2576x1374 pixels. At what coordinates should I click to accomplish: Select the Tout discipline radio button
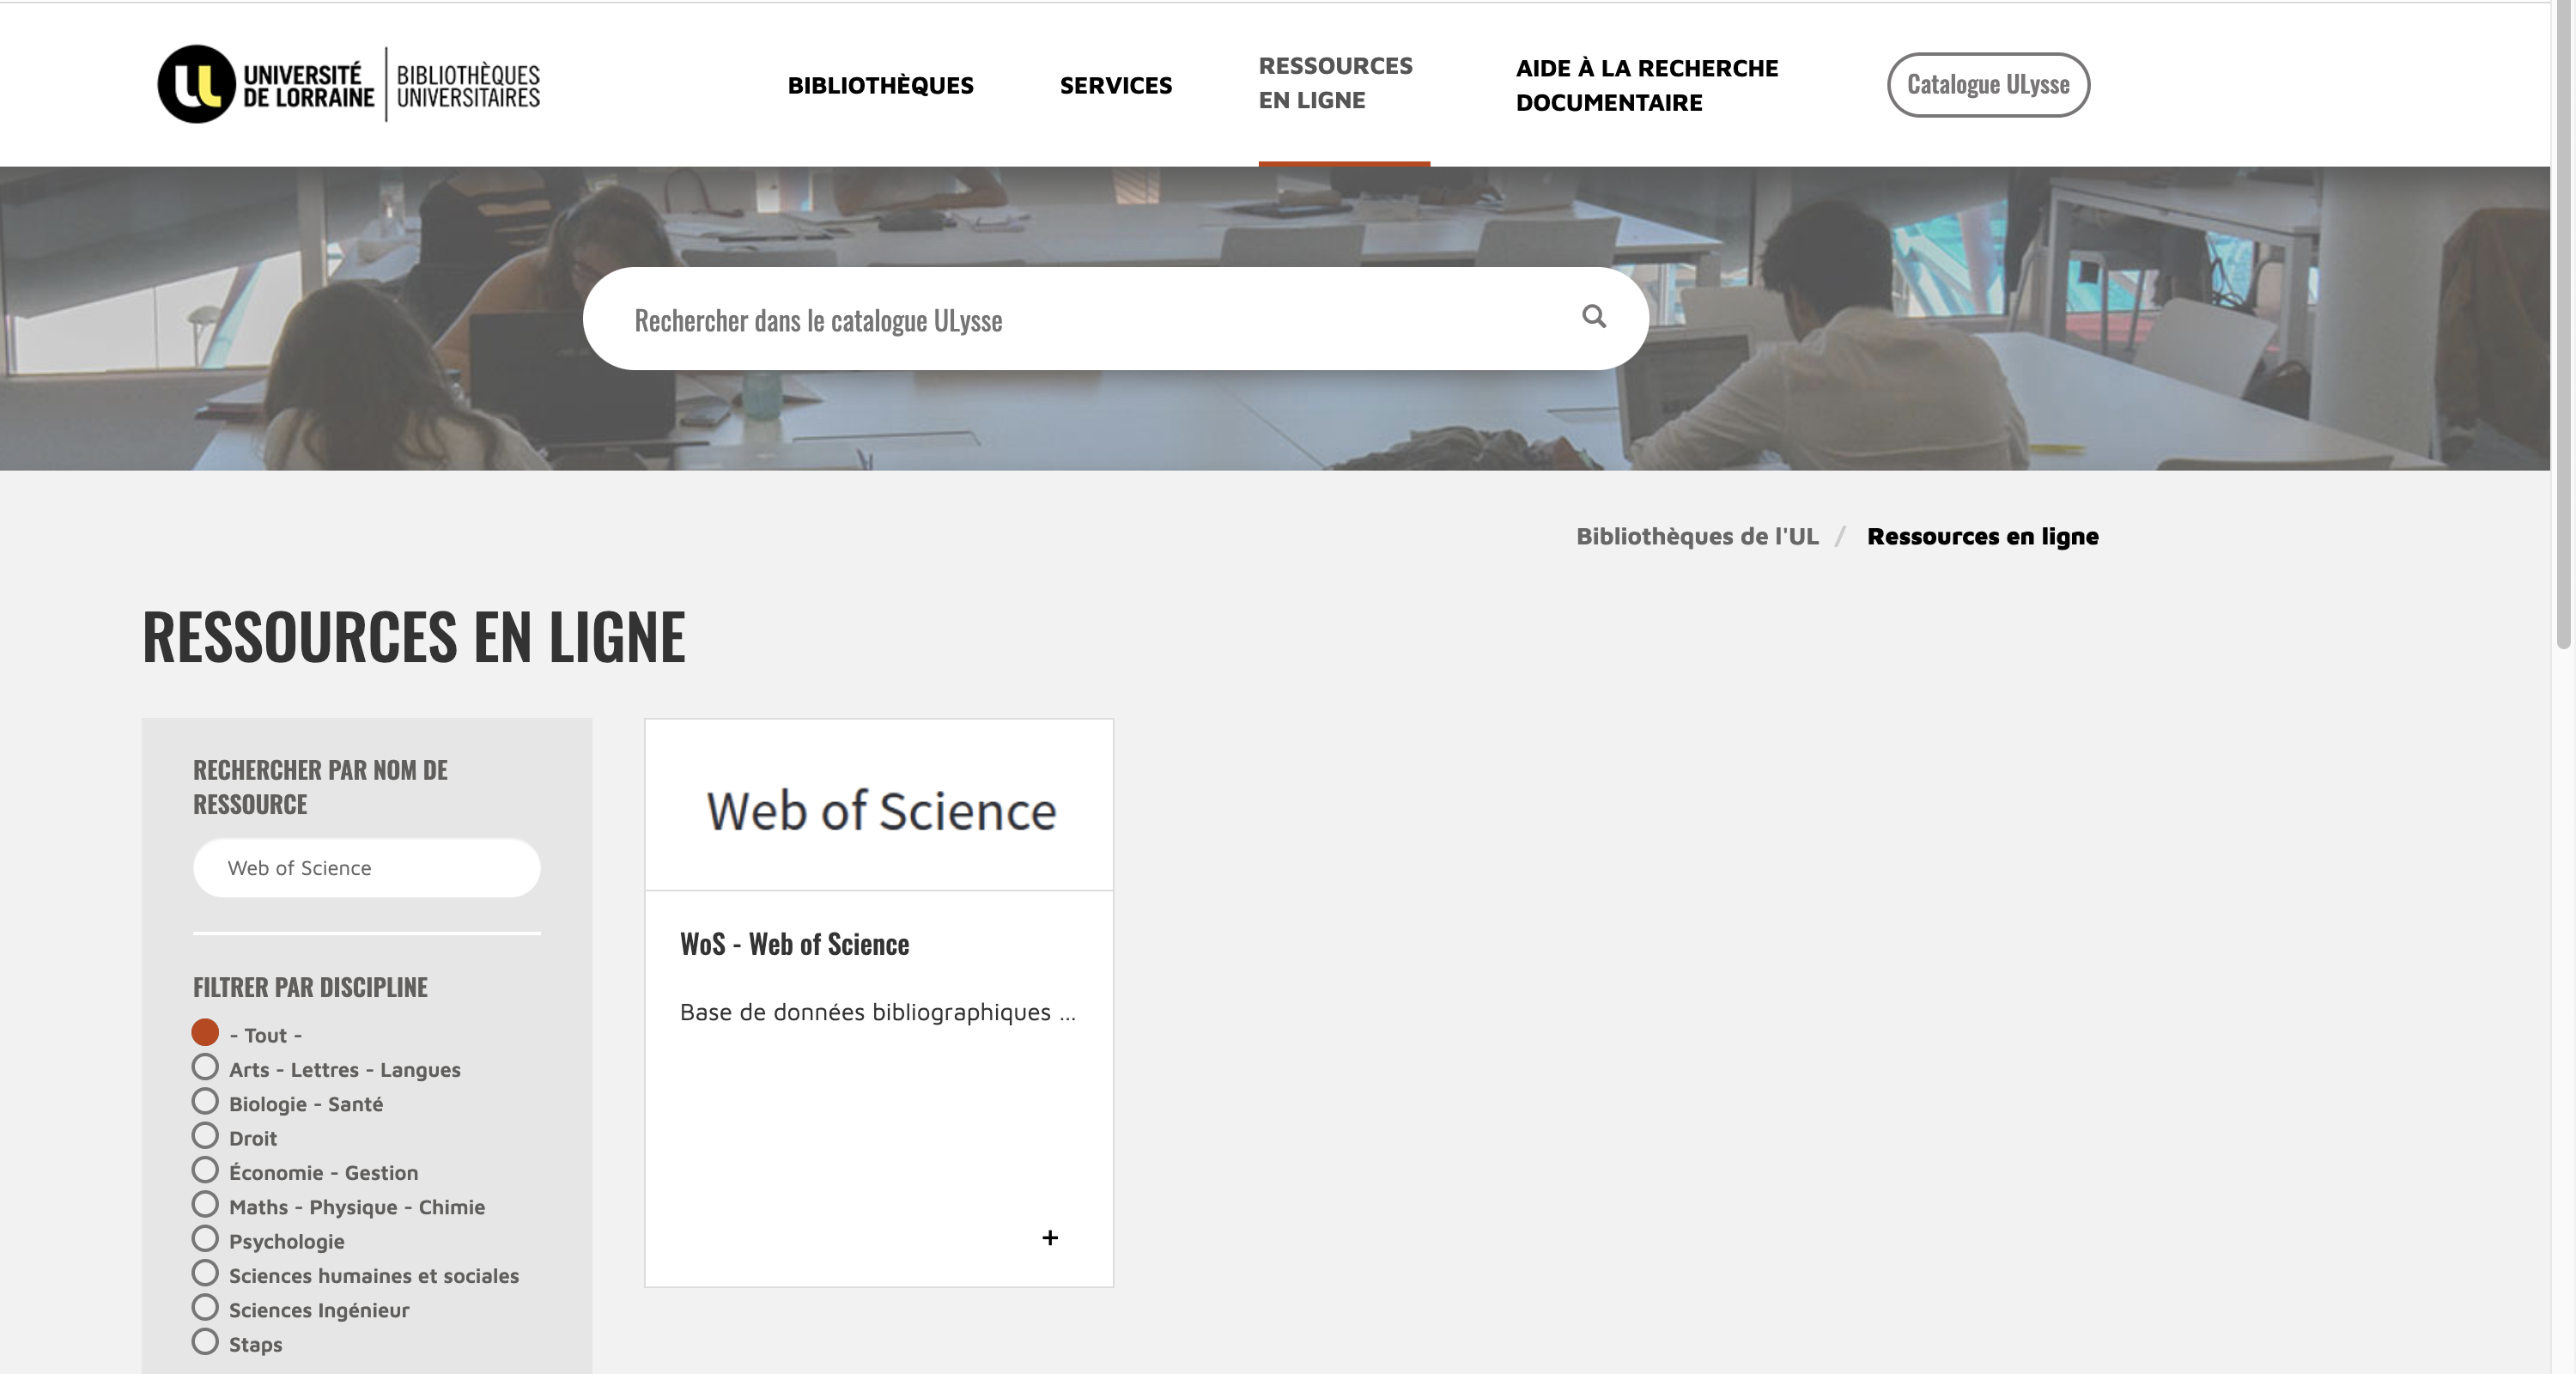click(205, 1033)
